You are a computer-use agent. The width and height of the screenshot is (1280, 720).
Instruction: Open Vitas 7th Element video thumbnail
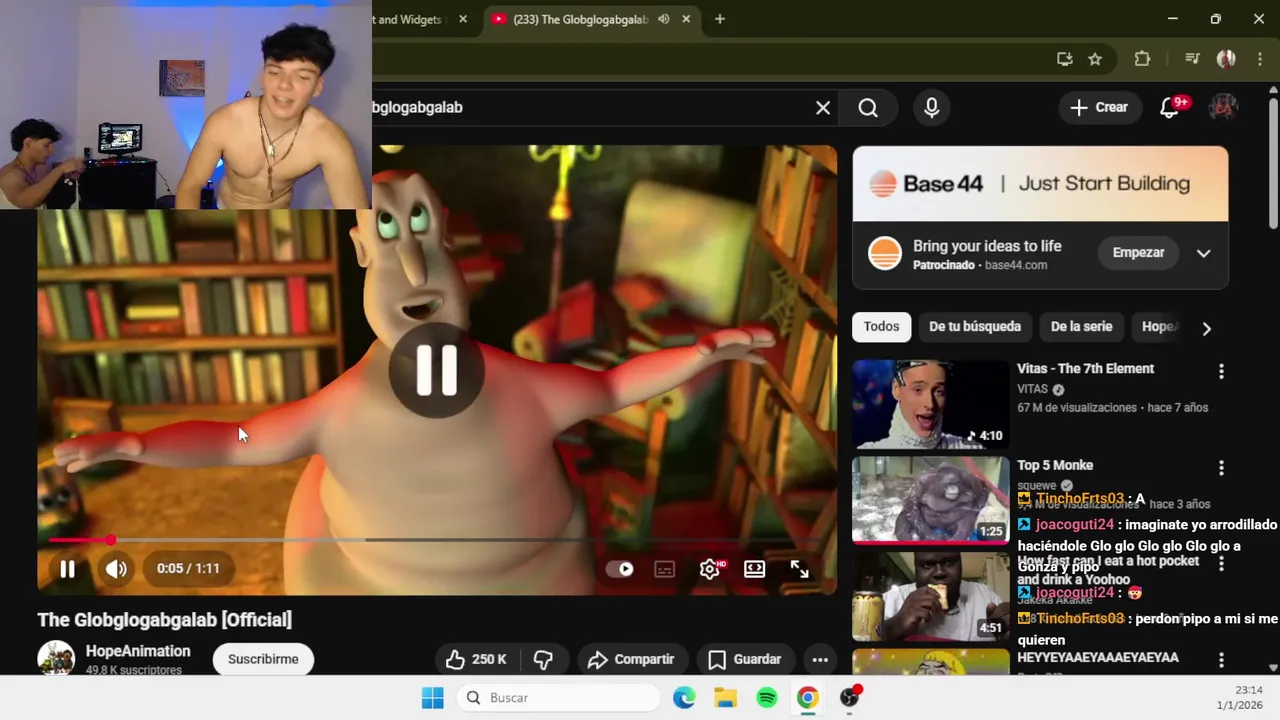[931, 404]
